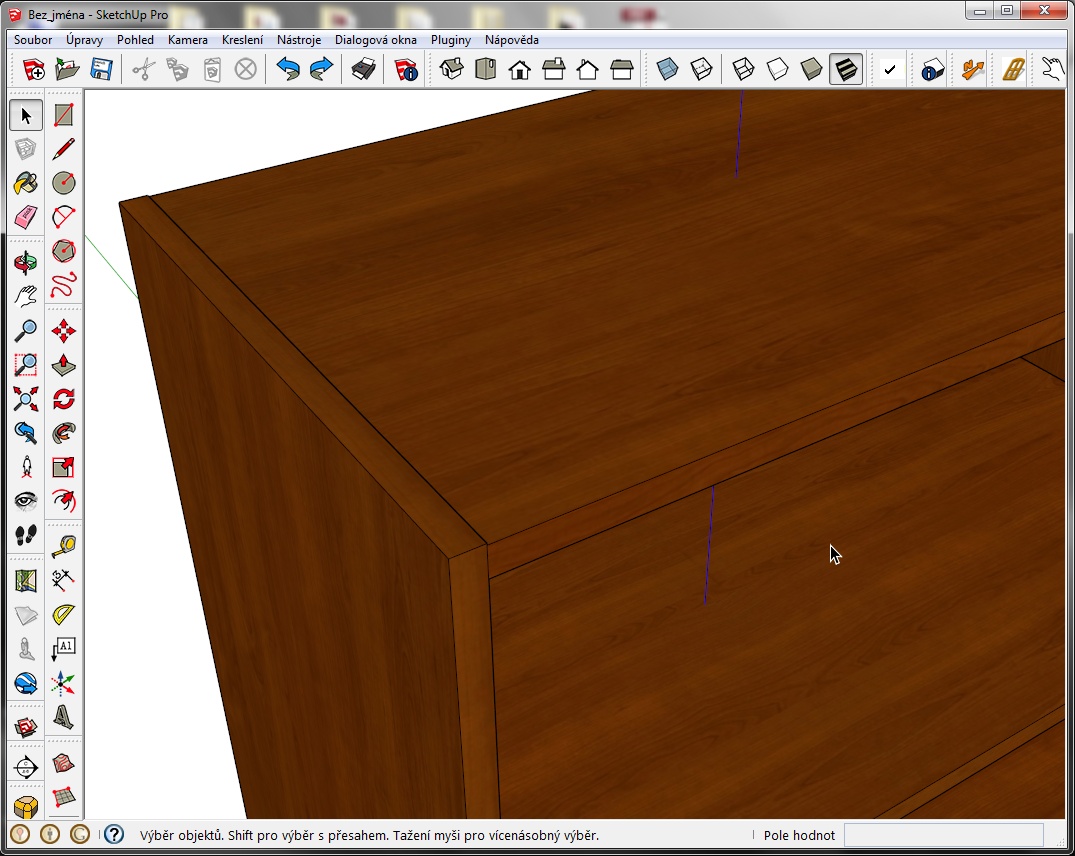Click the Pole hodnot input field
The image size is (1075, 856).
pyautogui.click(x=943, y=835)
